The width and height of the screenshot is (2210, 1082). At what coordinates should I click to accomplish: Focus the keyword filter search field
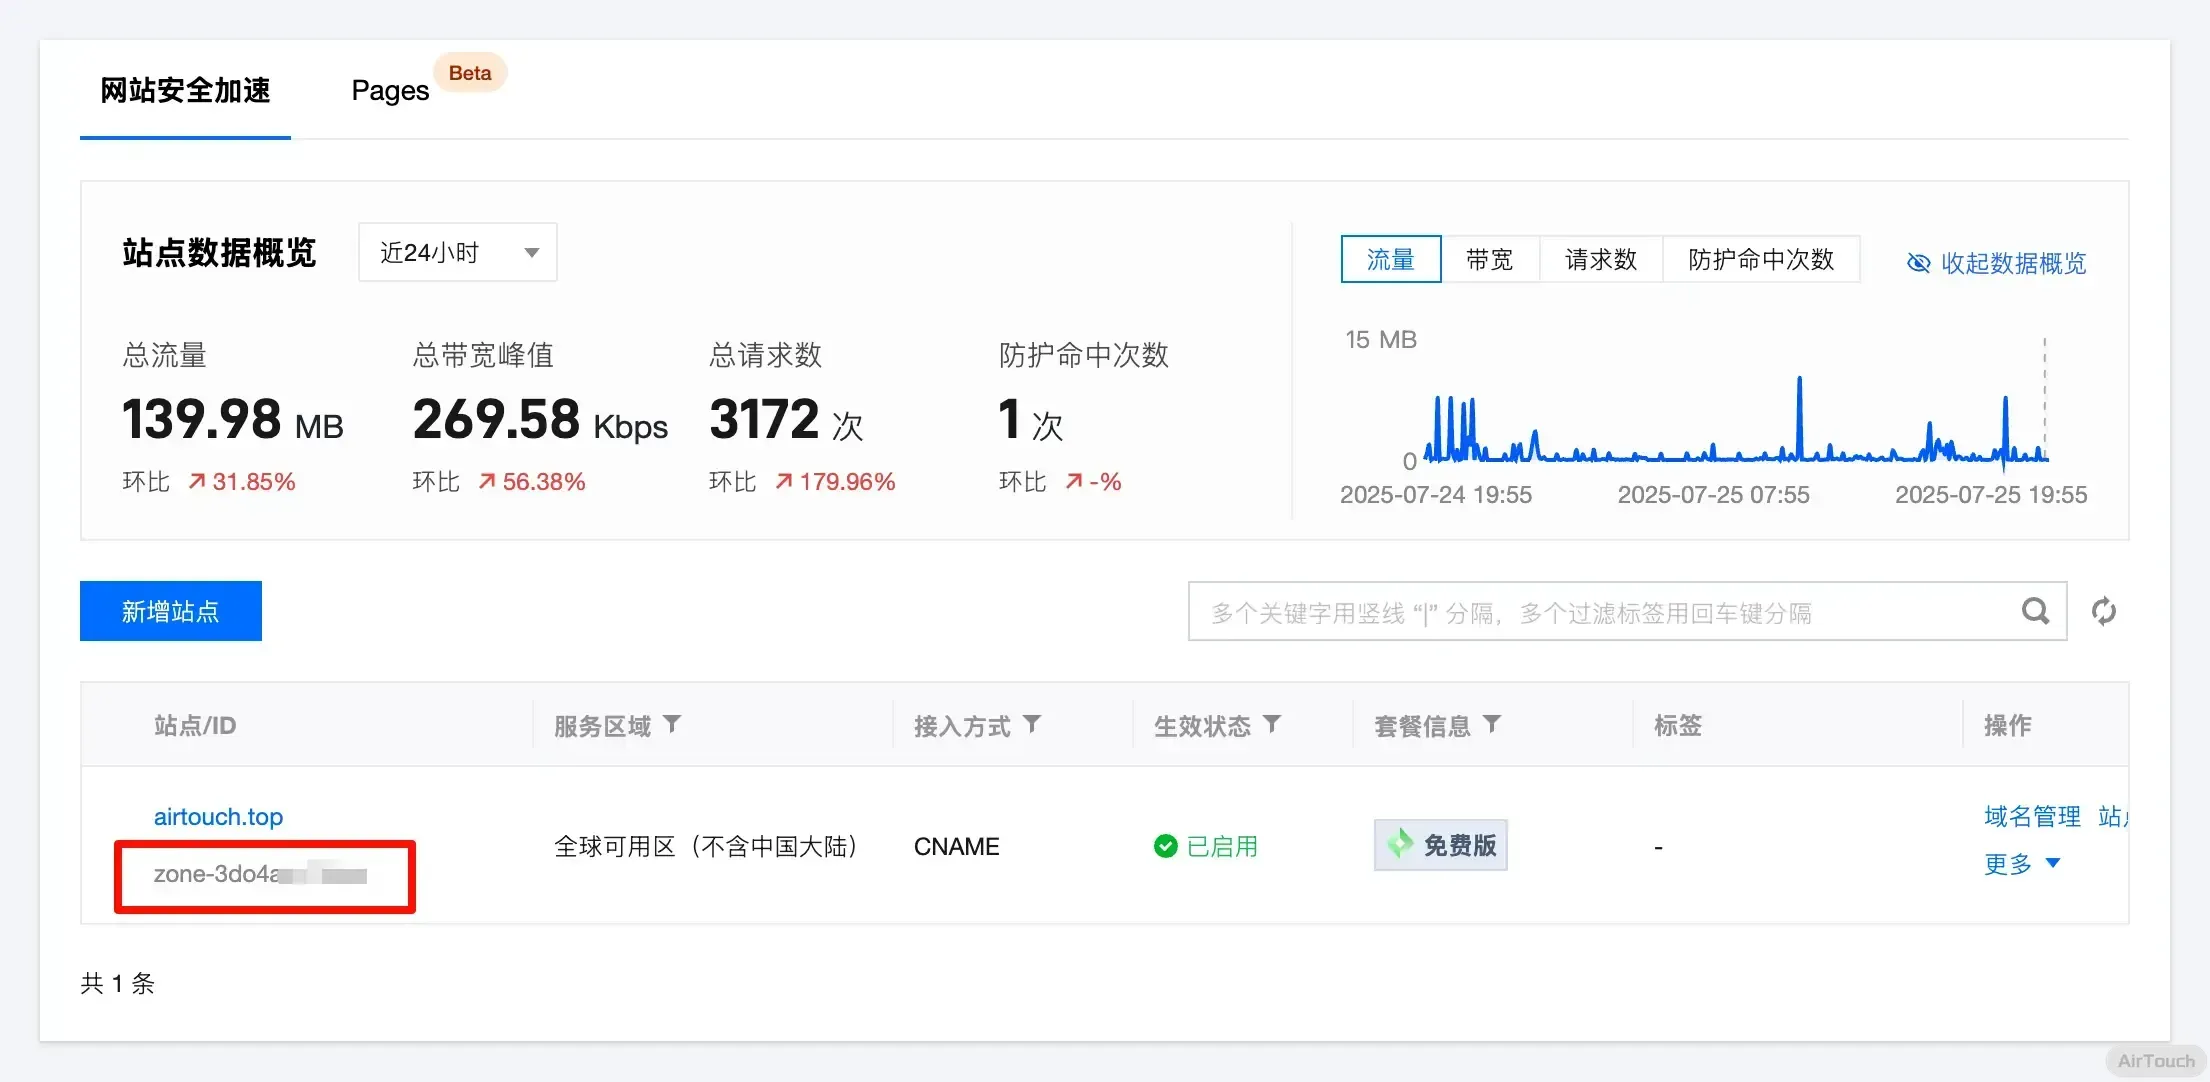(x=1600, y=612)
